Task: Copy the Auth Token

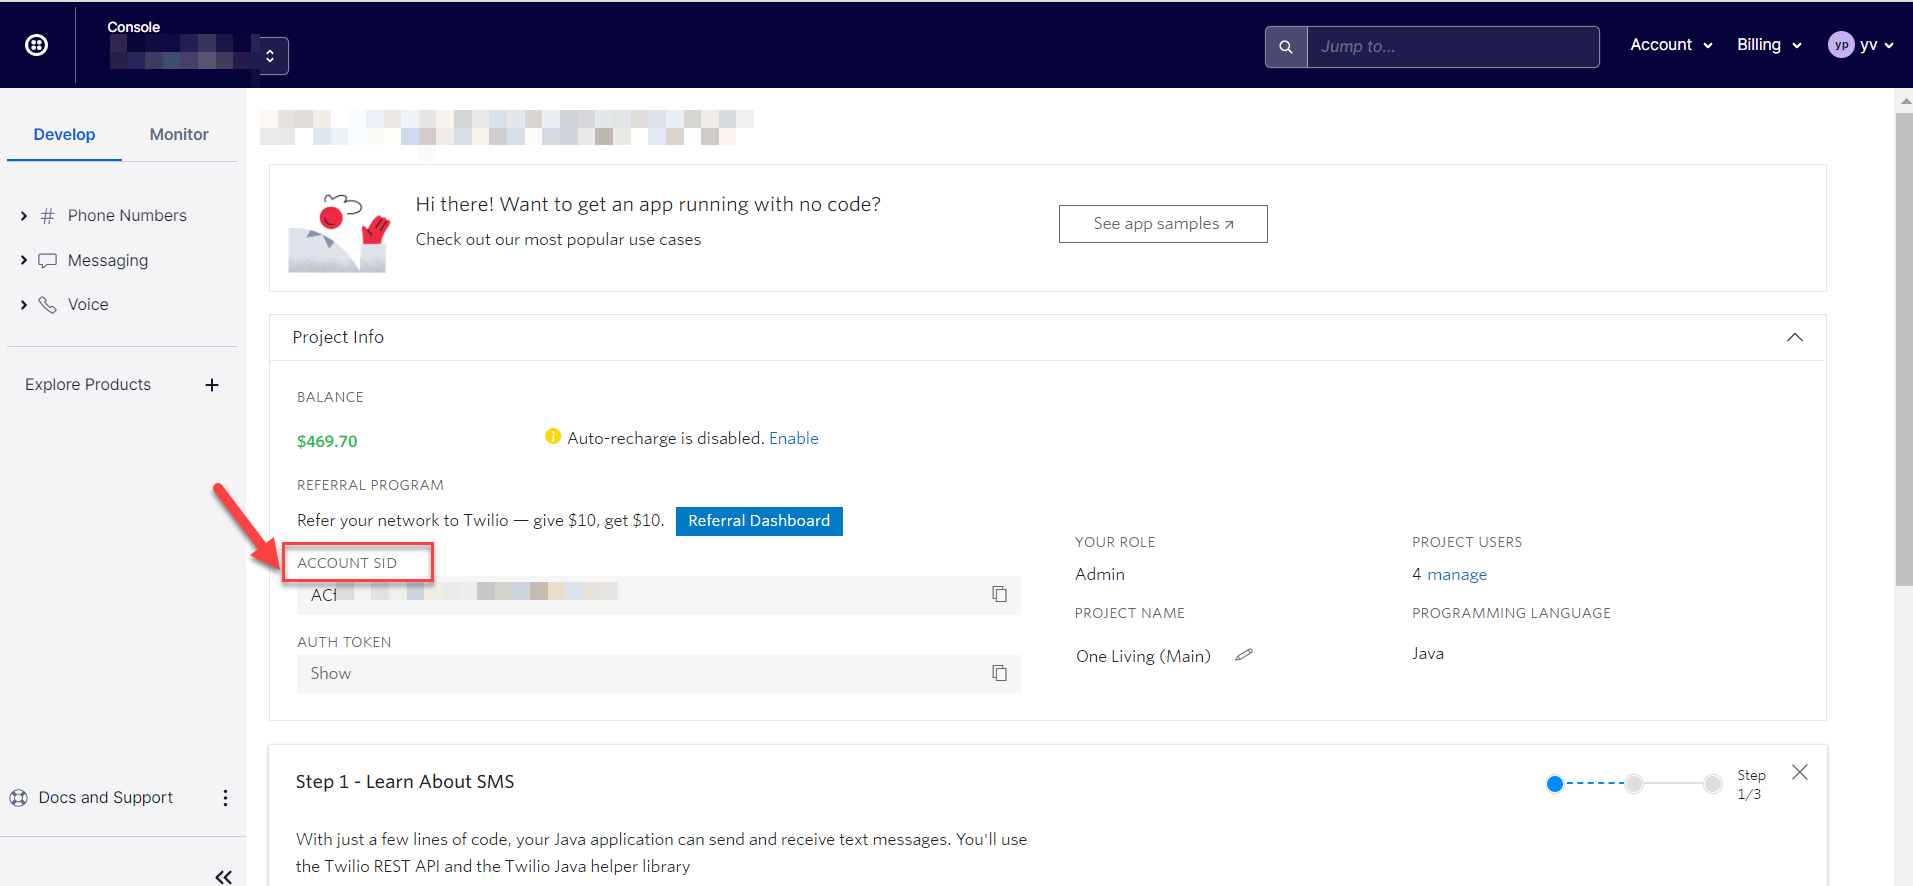Action: click(x=999, y=673)
